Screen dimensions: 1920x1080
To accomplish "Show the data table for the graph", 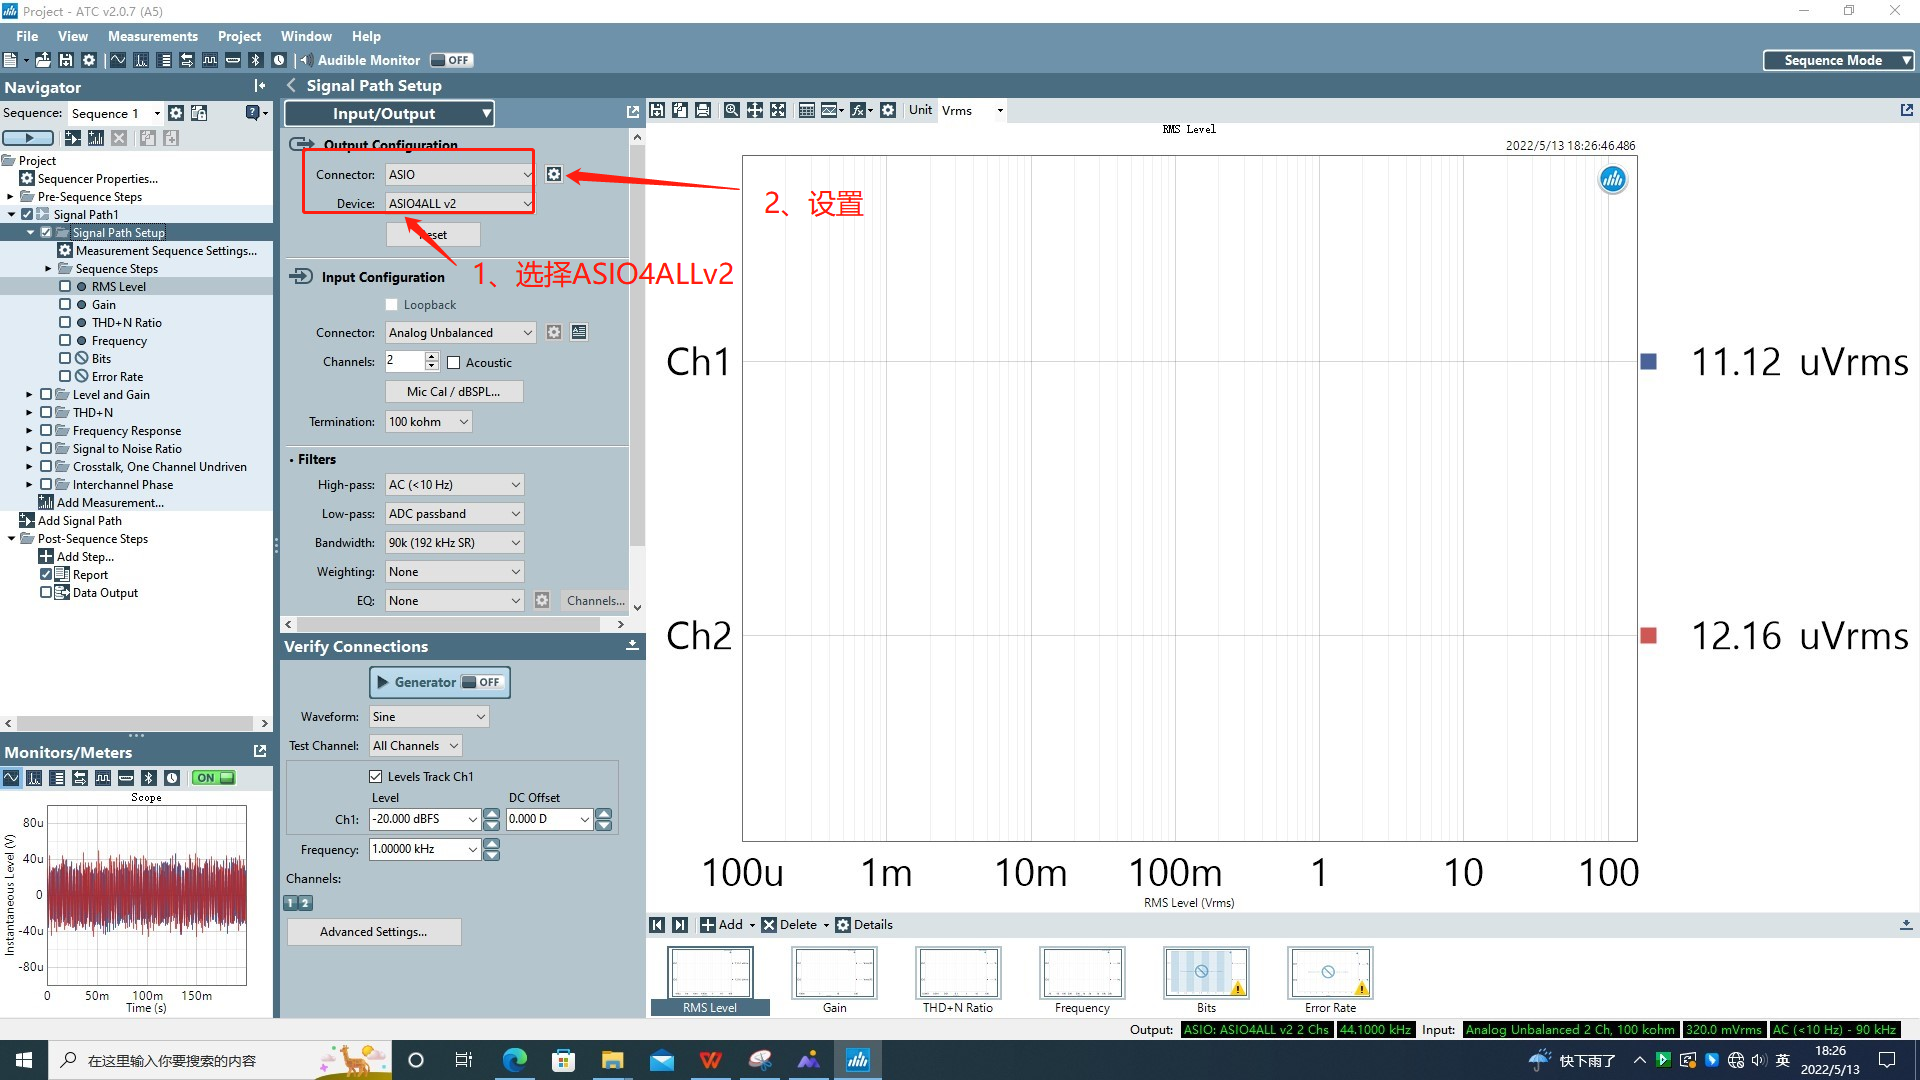I will pyautogui.click(x=807, y=110).
